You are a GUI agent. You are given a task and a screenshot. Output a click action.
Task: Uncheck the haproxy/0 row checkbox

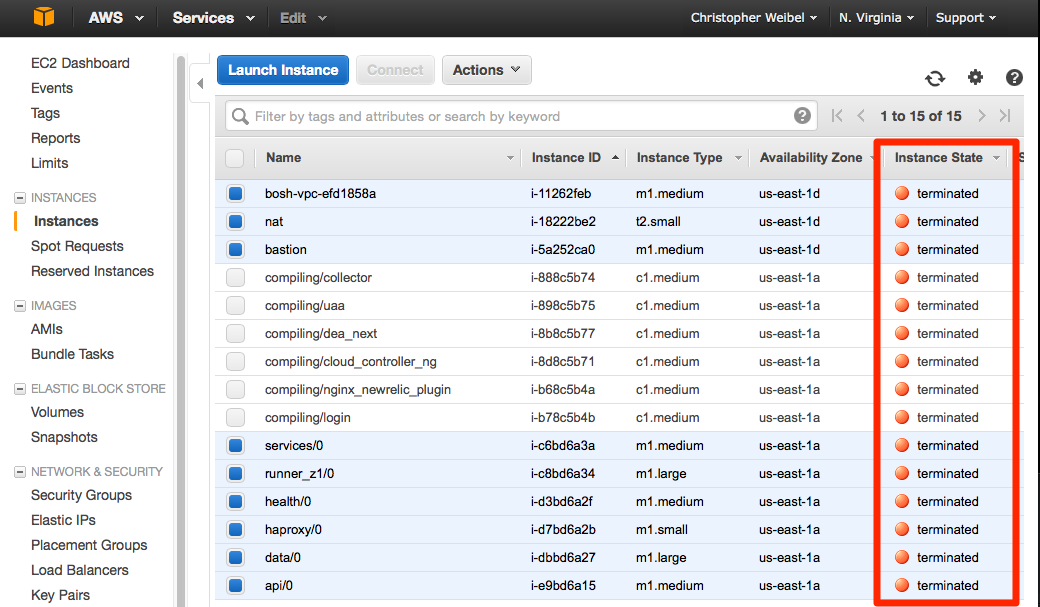coord(235,529)
